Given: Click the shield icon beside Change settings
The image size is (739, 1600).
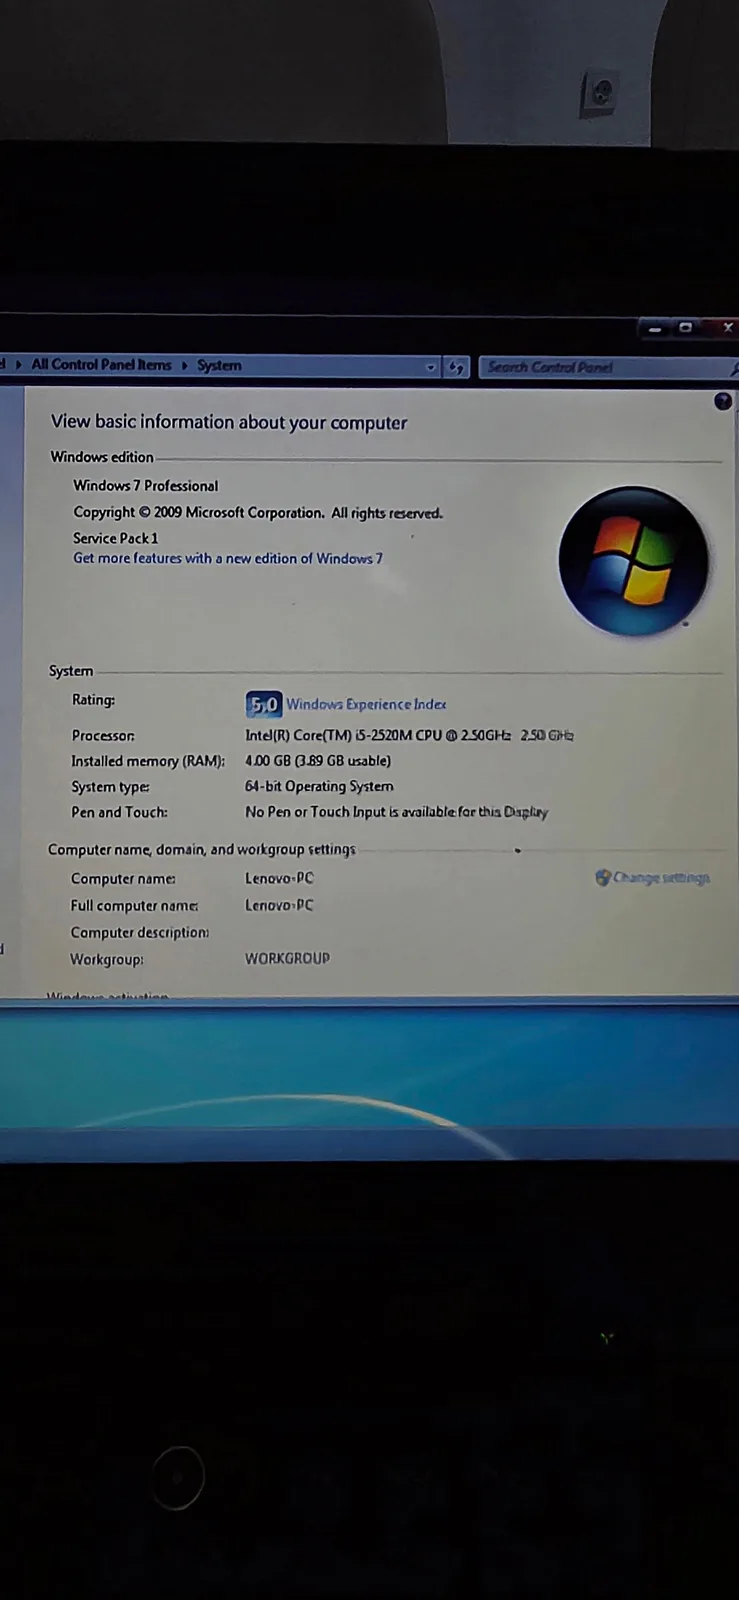Looking at the screenshot, I should click(x=602, y=877).
